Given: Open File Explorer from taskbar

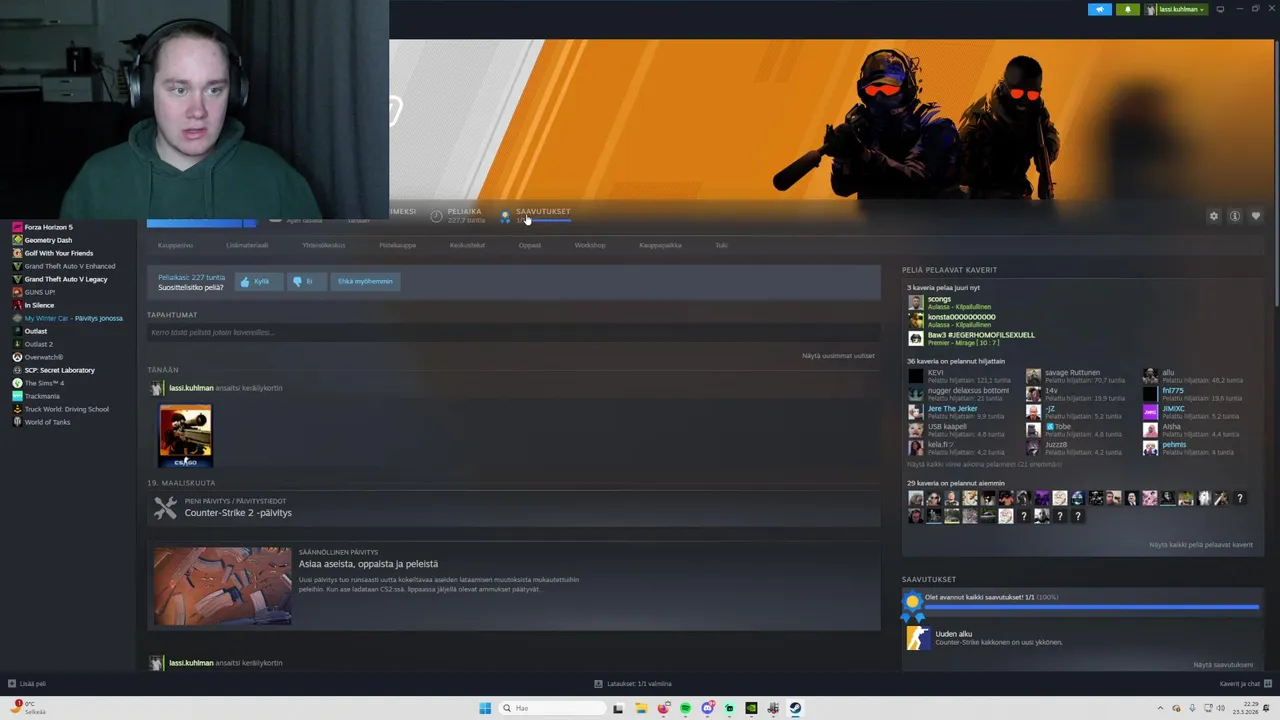Looking at the screenshot, I should (641, 708).
